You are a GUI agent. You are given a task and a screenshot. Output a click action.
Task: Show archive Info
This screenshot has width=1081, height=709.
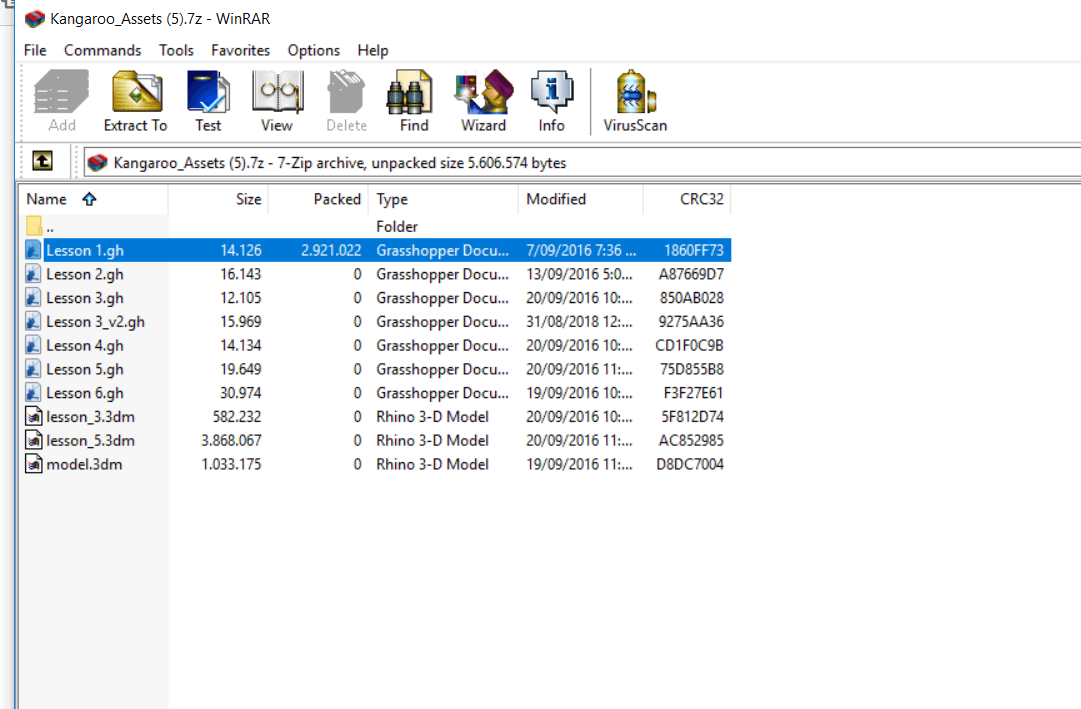tap(552, 101)
